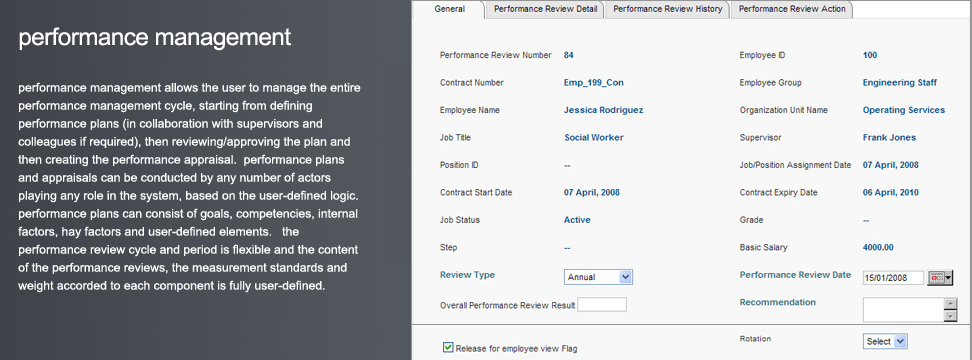
Task: Toggle Release for employee view Flag
Action: pos(448,348)
